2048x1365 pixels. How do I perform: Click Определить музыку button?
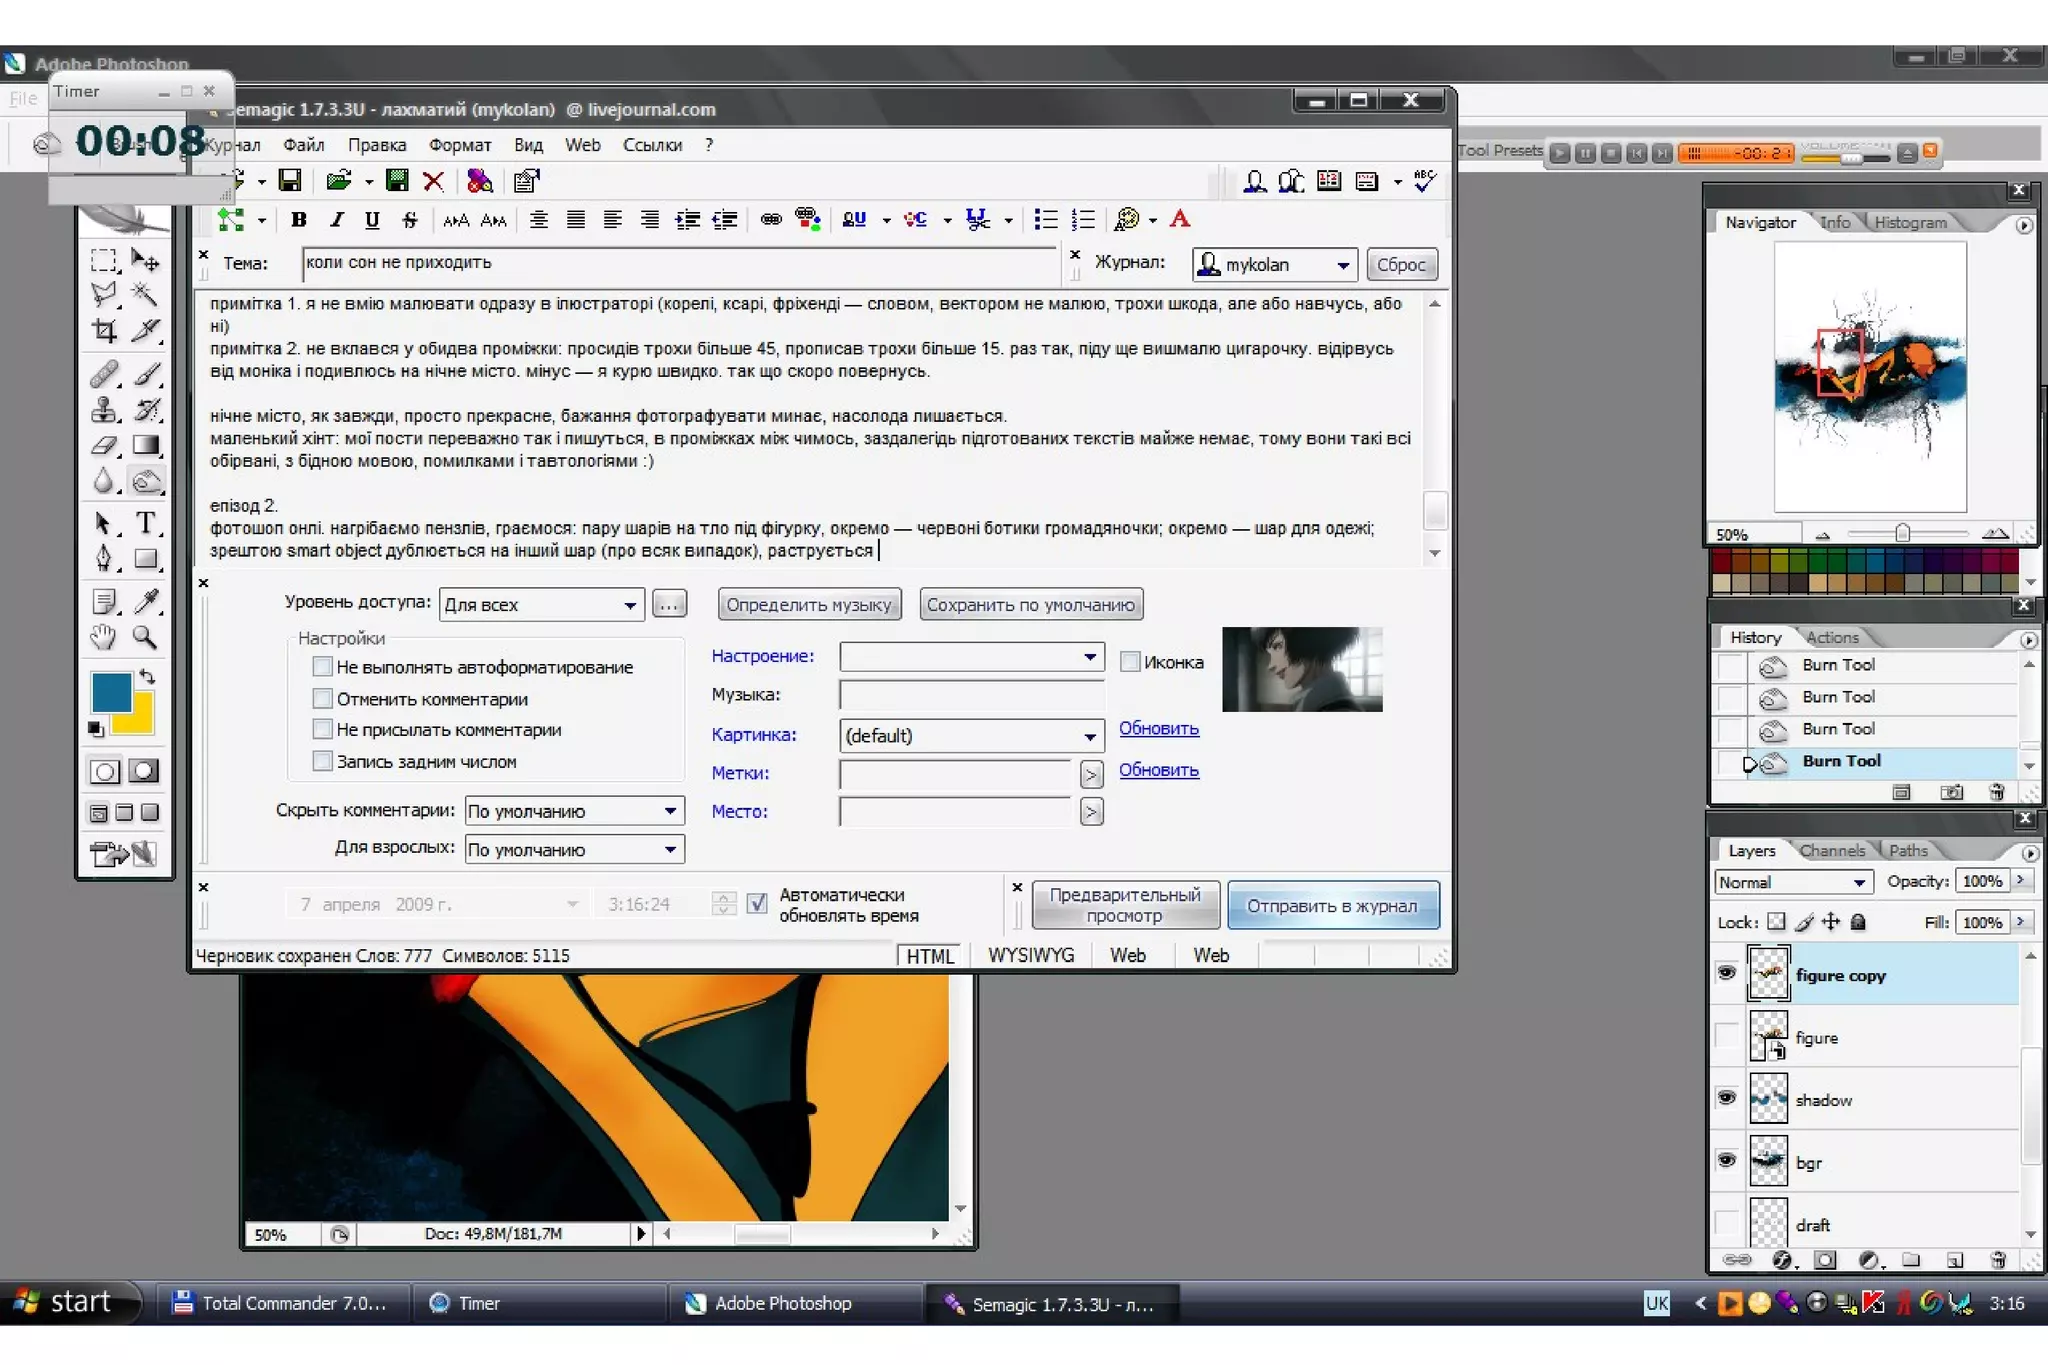pos(808,604)
